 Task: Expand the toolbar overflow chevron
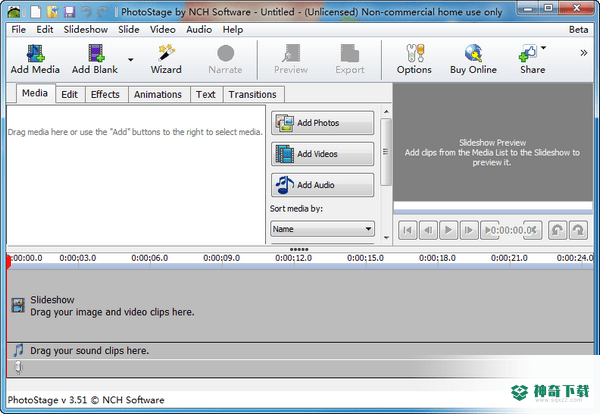(x=584, y=53)
